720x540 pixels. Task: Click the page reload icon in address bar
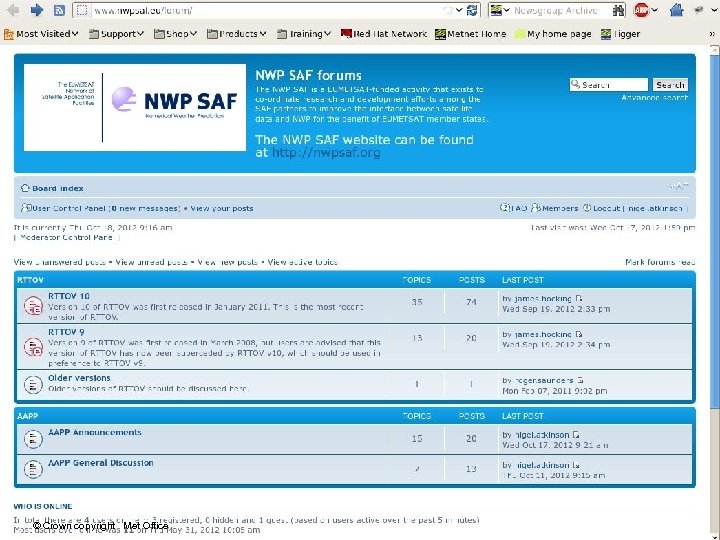point(472,10)
